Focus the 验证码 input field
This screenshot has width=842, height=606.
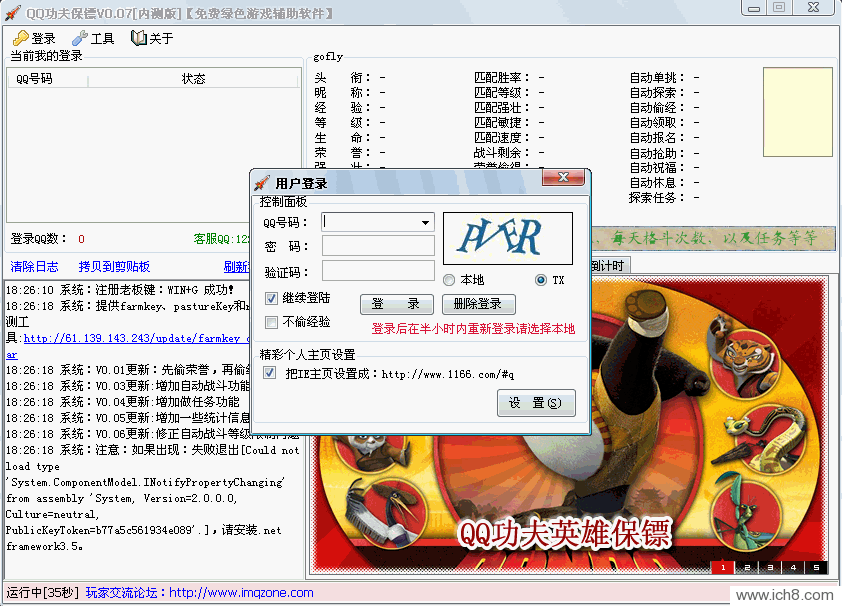pos(378,271)
